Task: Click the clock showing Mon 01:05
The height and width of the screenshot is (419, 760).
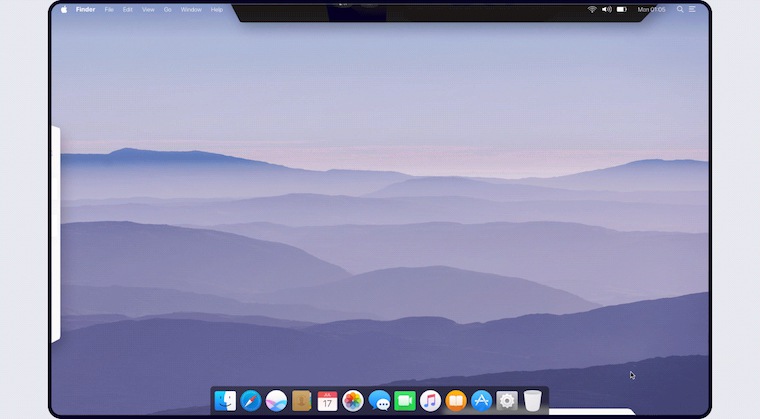Action: point(651,9)
